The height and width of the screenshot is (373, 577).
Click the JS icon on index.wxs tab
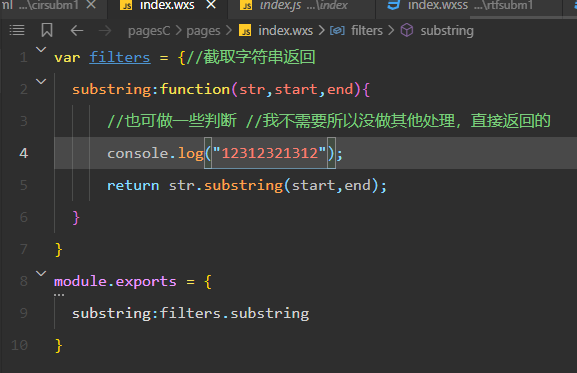tap(126, 5)
